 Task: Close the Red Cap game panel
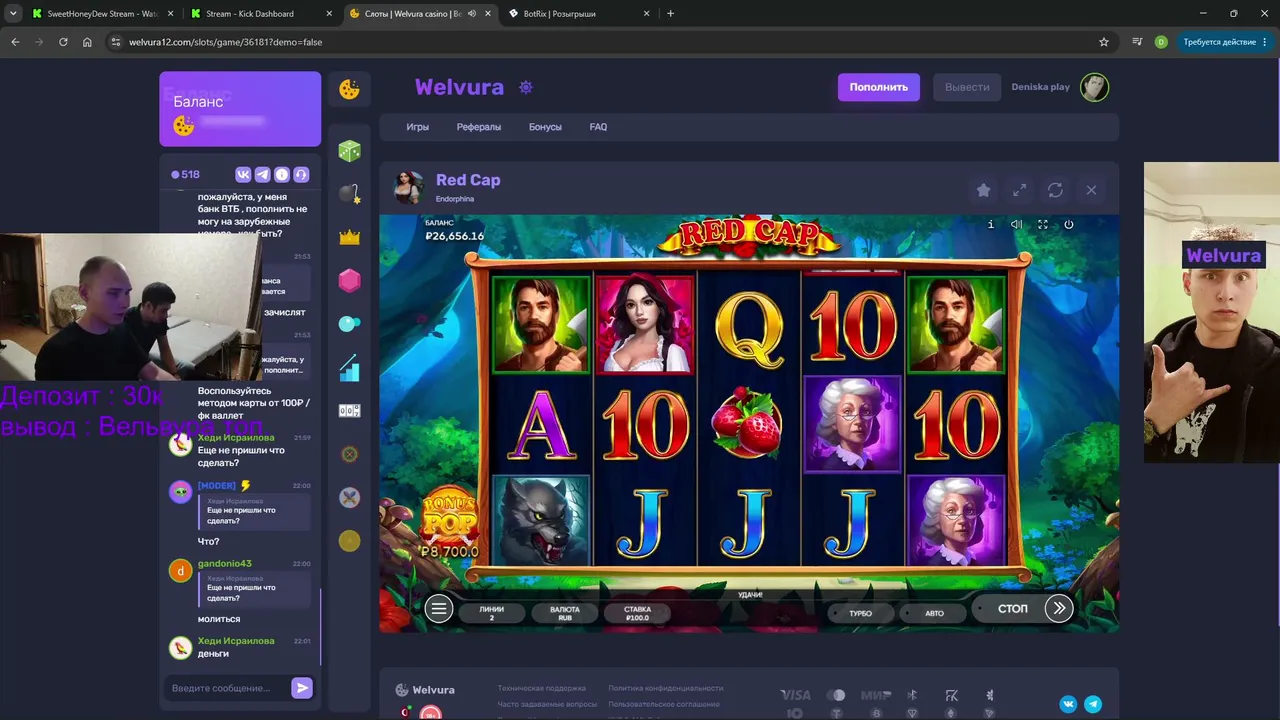pyautogui.click(x=1091, y=190)
